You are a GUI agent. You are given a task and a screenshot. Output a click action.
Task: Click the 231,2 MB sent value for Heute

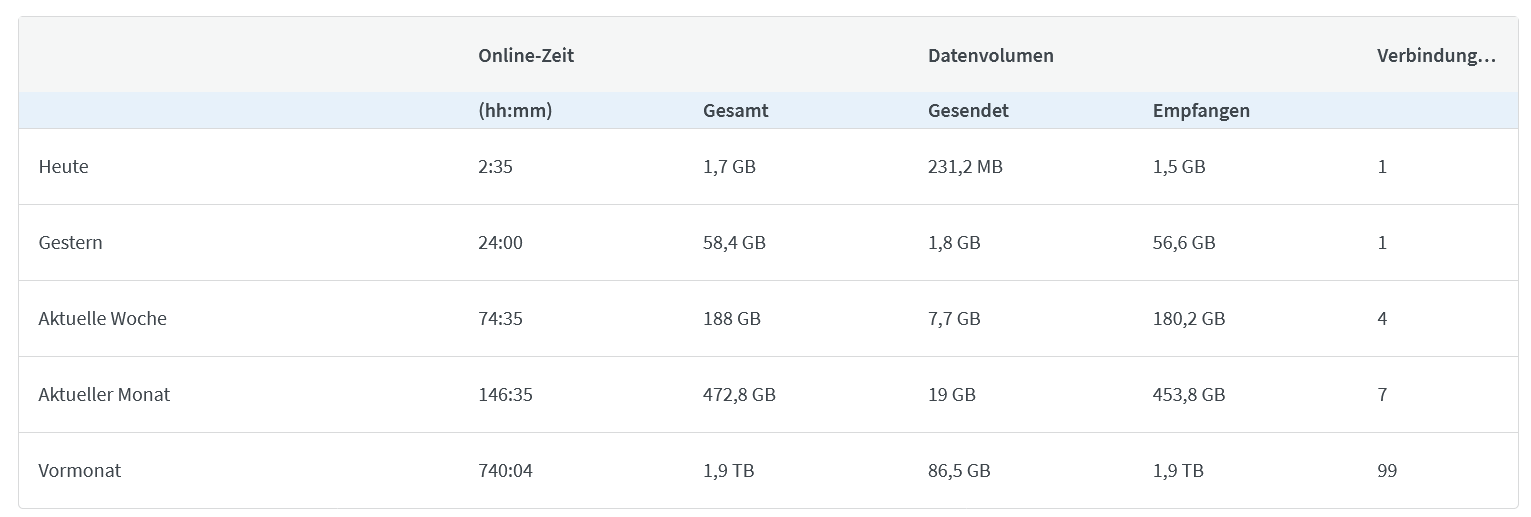pos(965,167)
